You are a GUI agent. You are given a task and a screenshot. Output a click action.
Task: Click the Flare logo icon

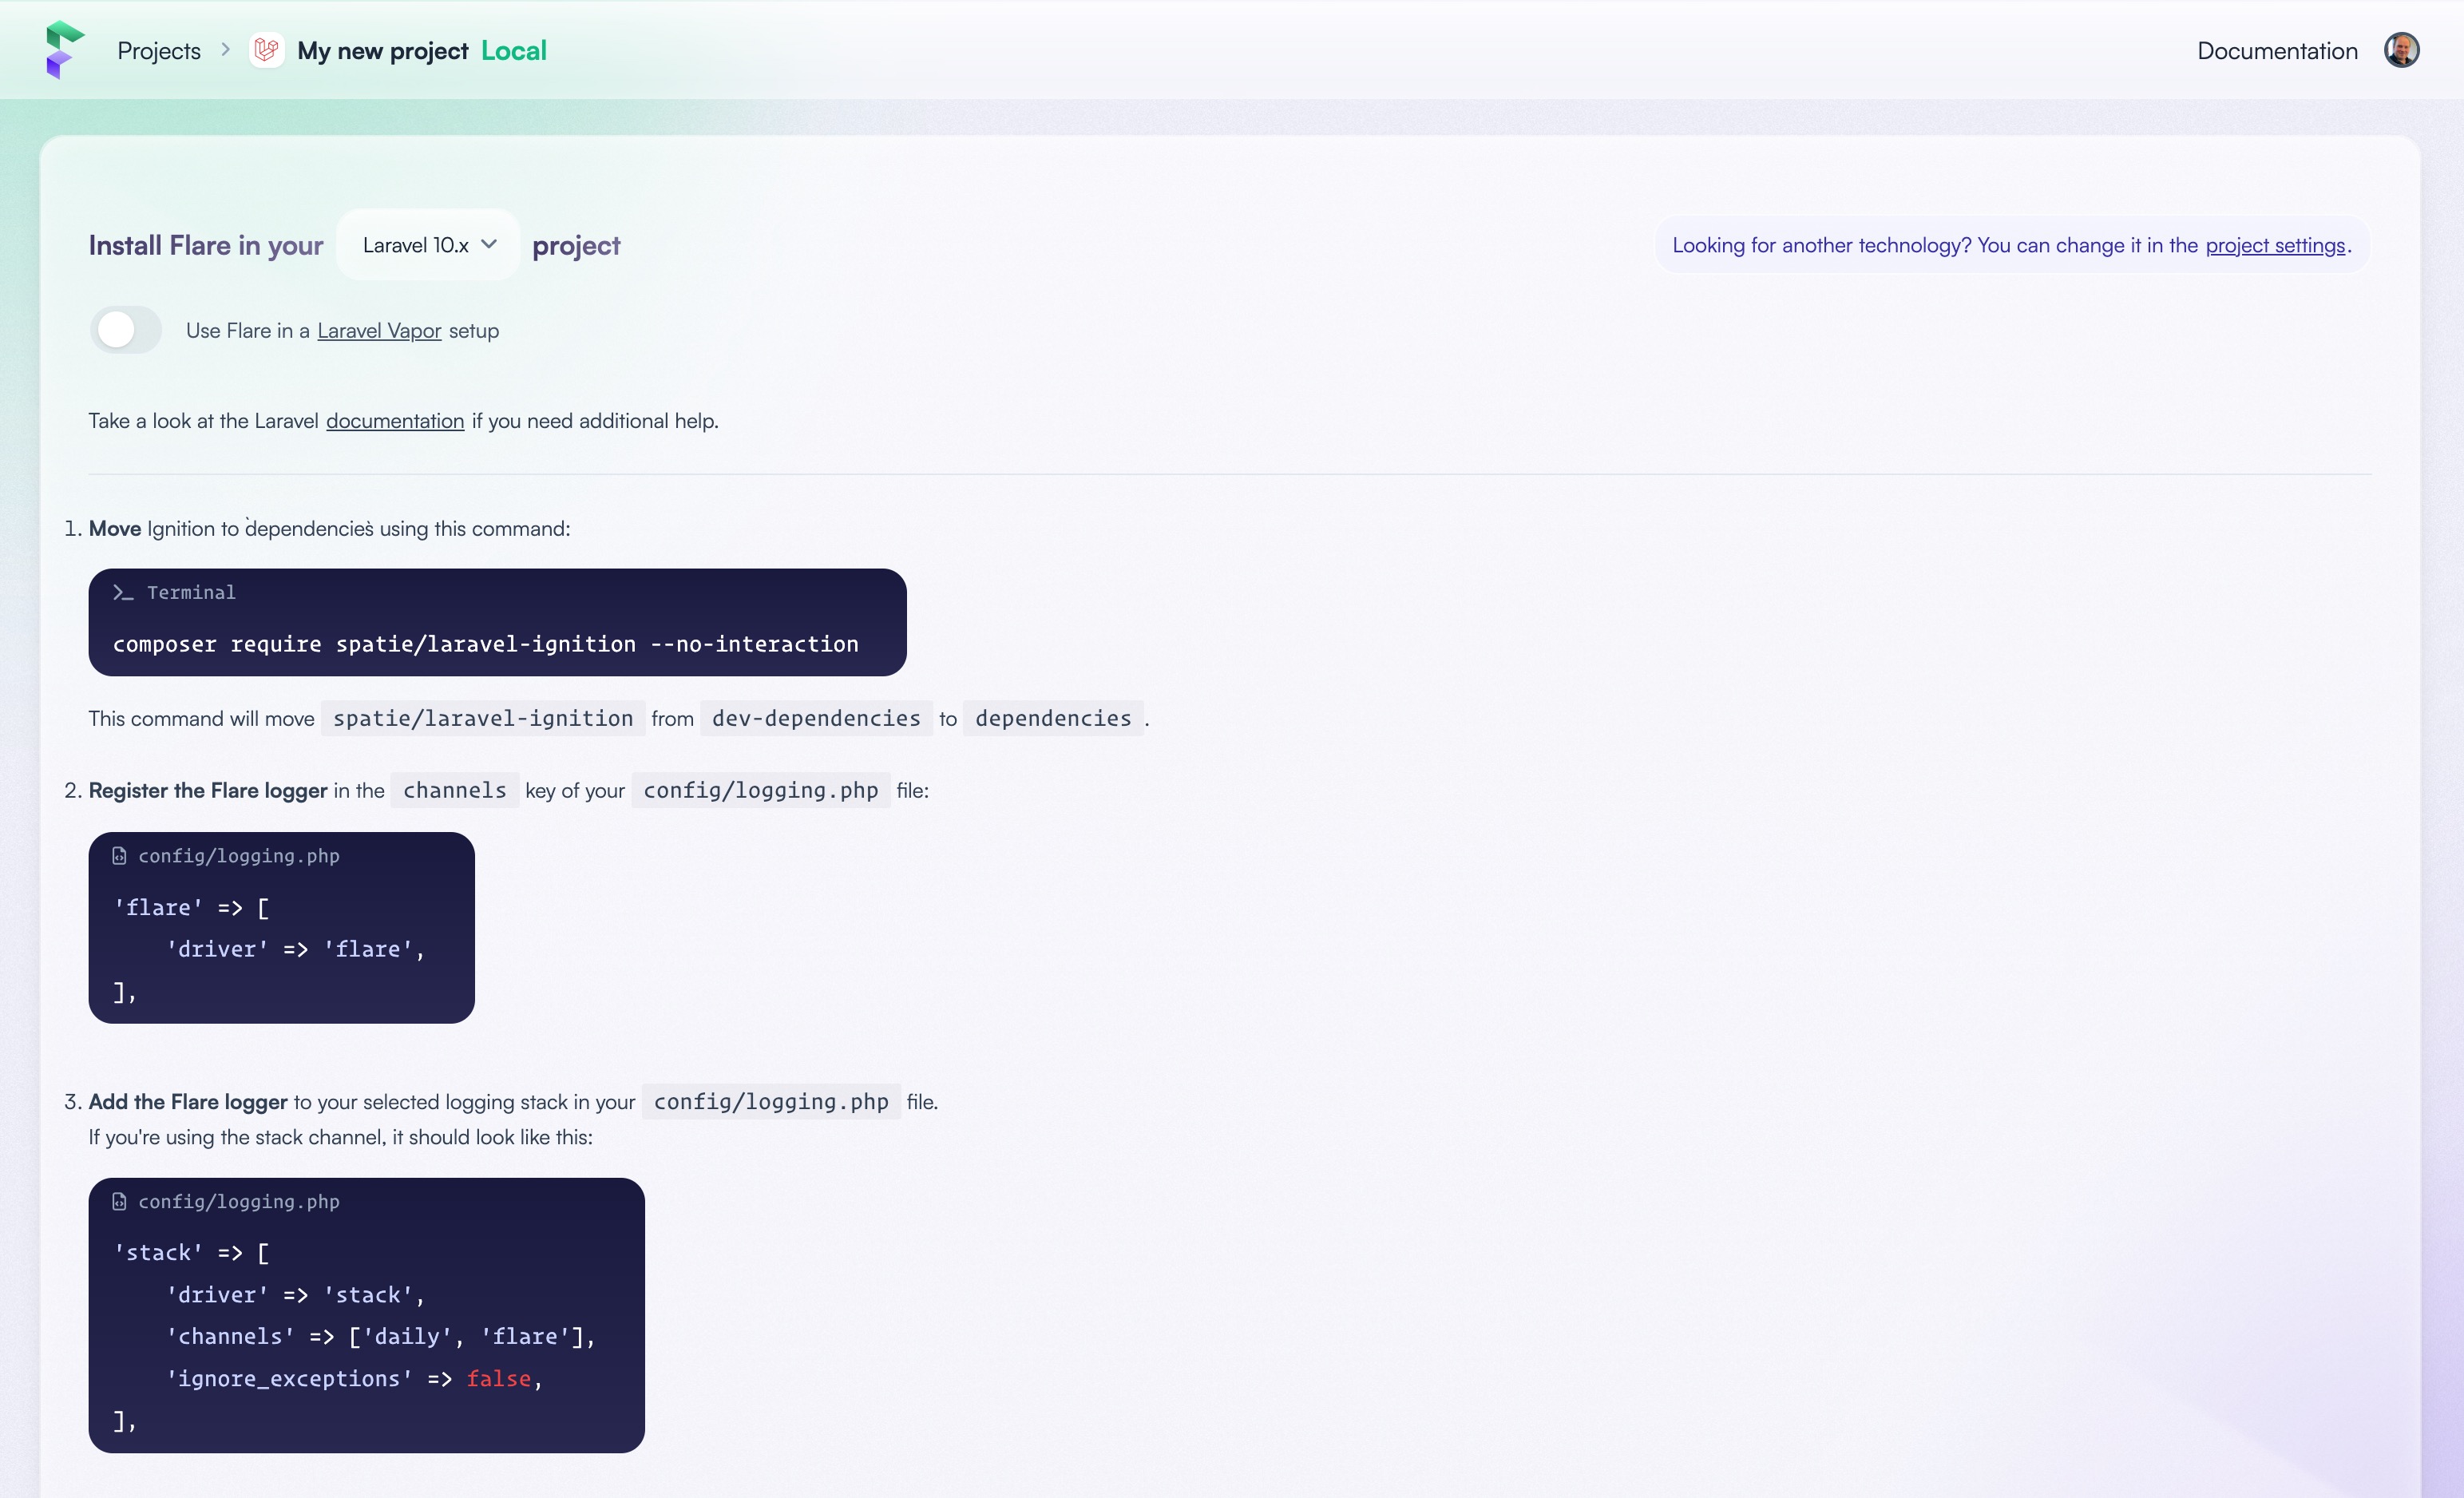[64, 49]
